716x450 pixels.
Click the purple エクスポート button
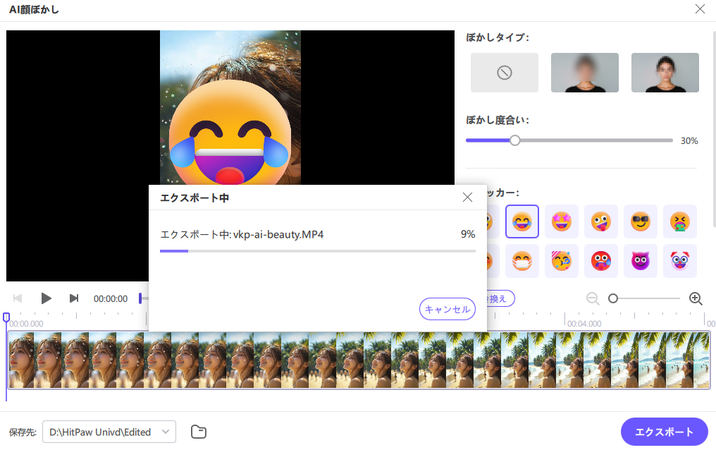664,432
